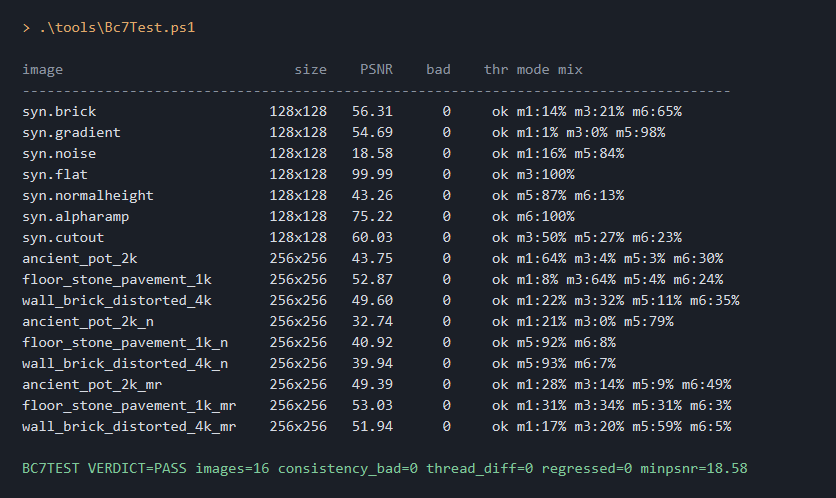Click mode mix 'm1:8% m3:64% m5:4% m6:24%'
Image resolution: width=836 pixels, height=498 pixels.
(x=620, y=279)
